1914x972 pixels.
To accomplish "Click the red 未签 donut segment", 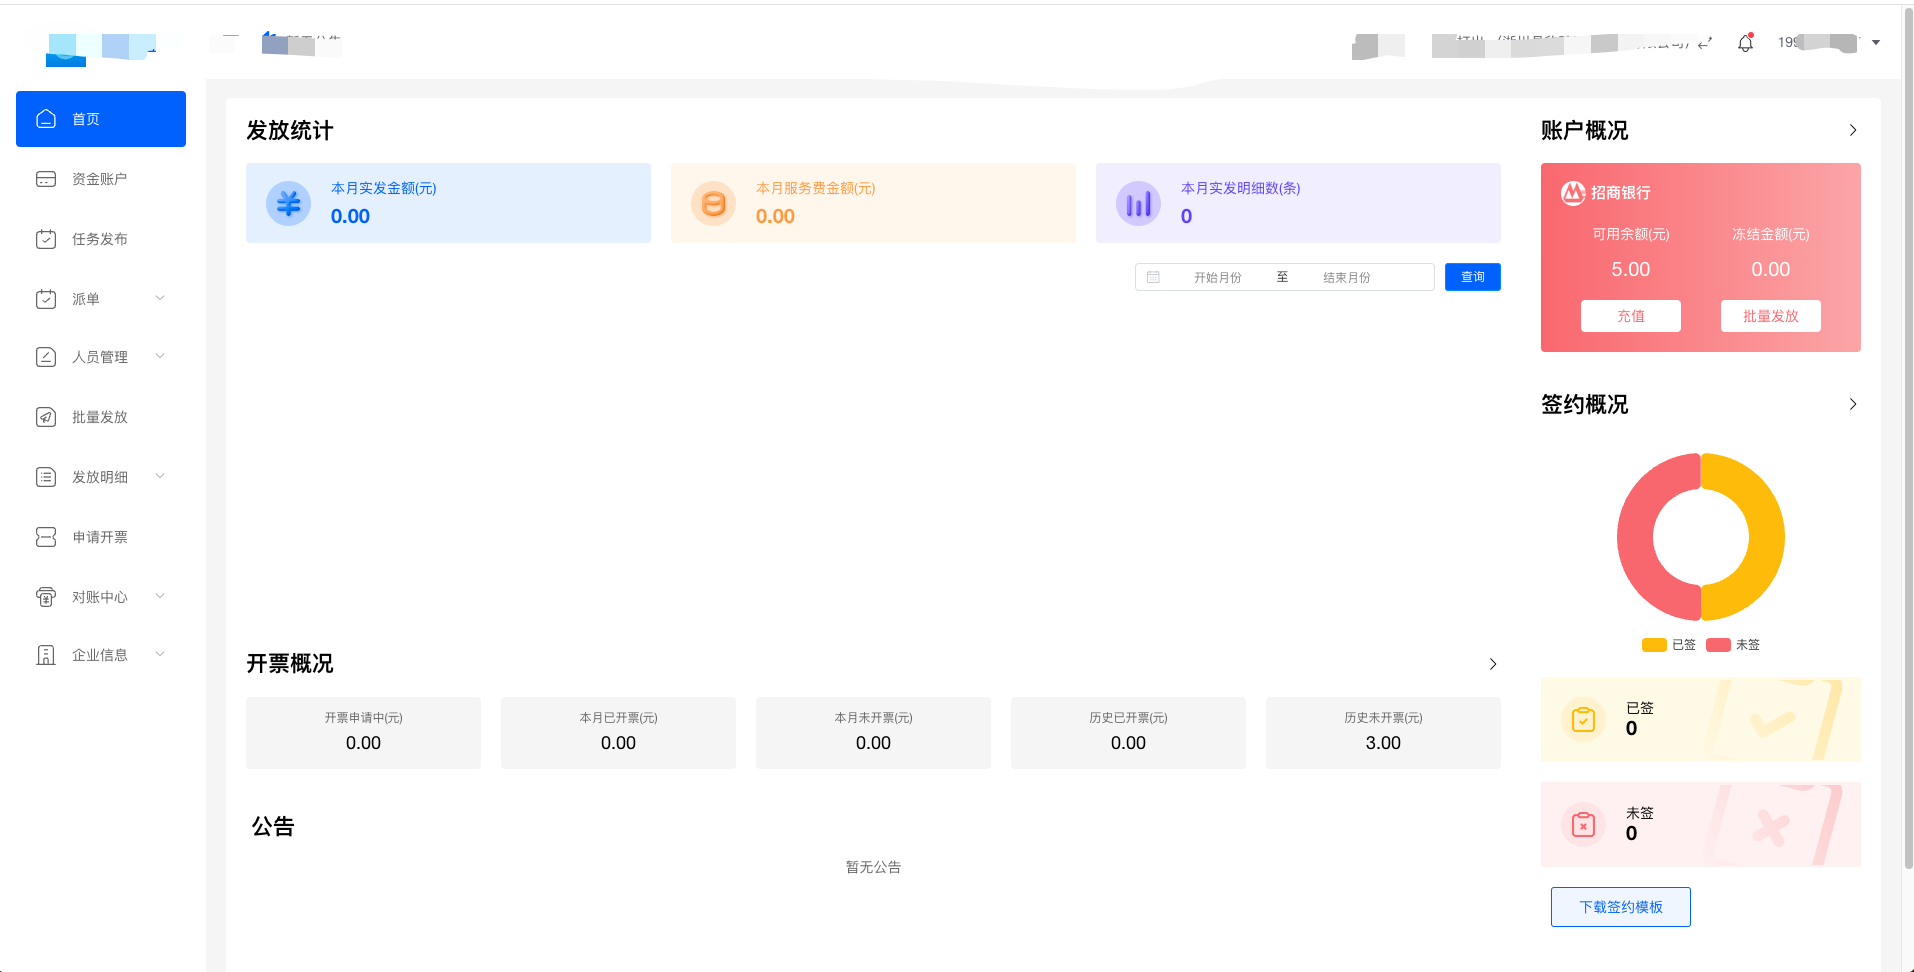I will pyautogui.click(x=1636, y=537).
